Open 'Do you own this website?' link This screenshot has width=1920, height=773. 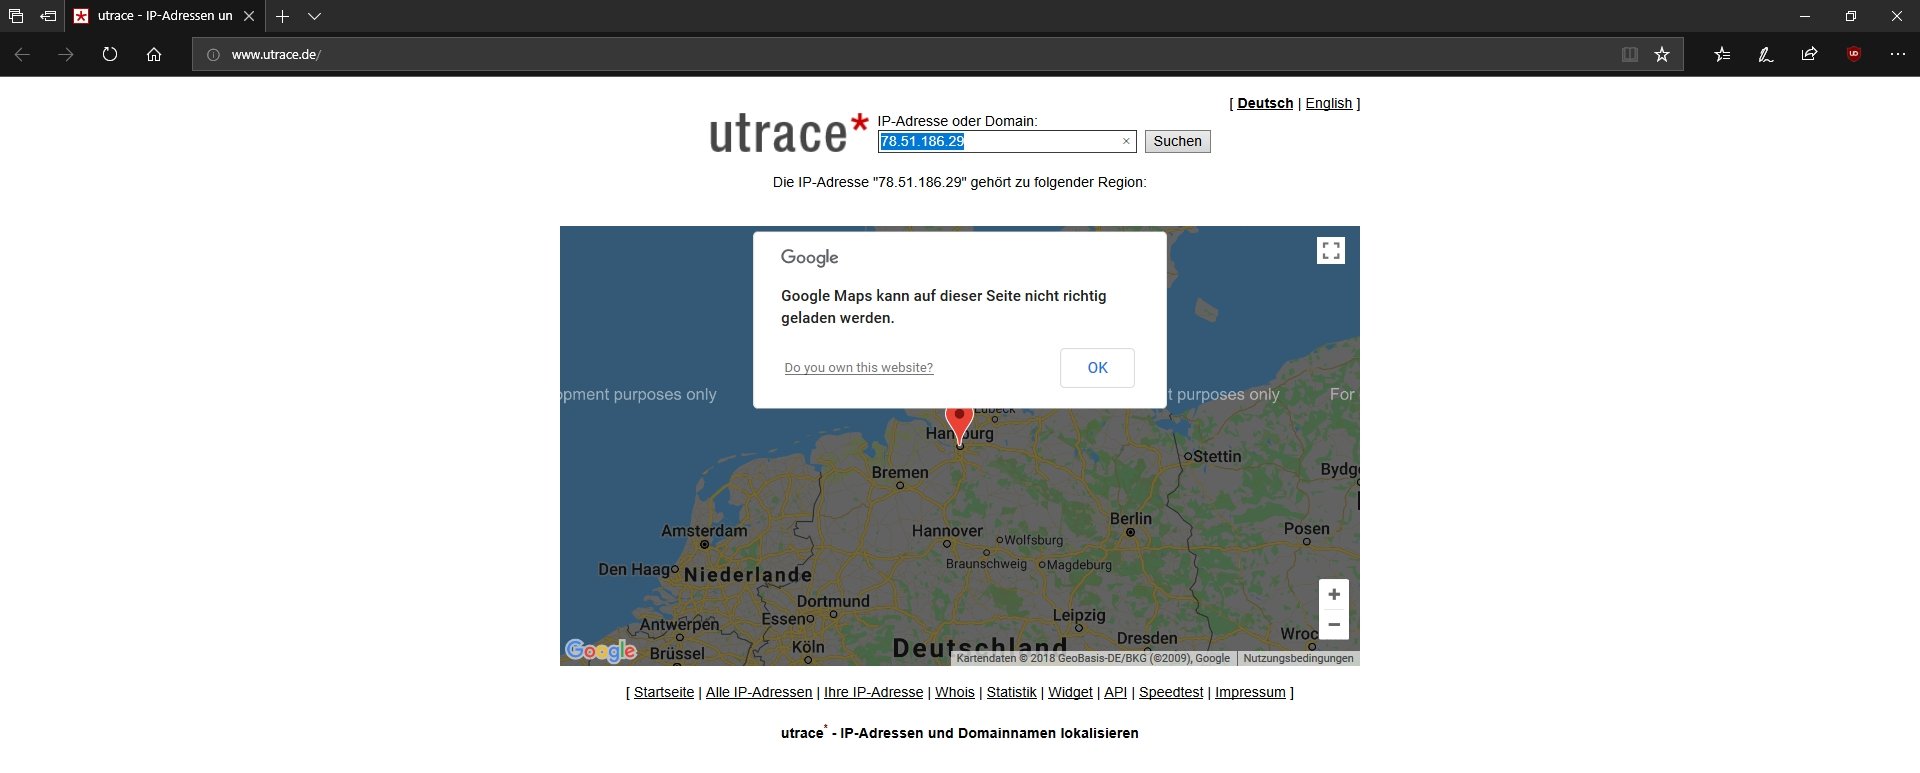point(859,368)
